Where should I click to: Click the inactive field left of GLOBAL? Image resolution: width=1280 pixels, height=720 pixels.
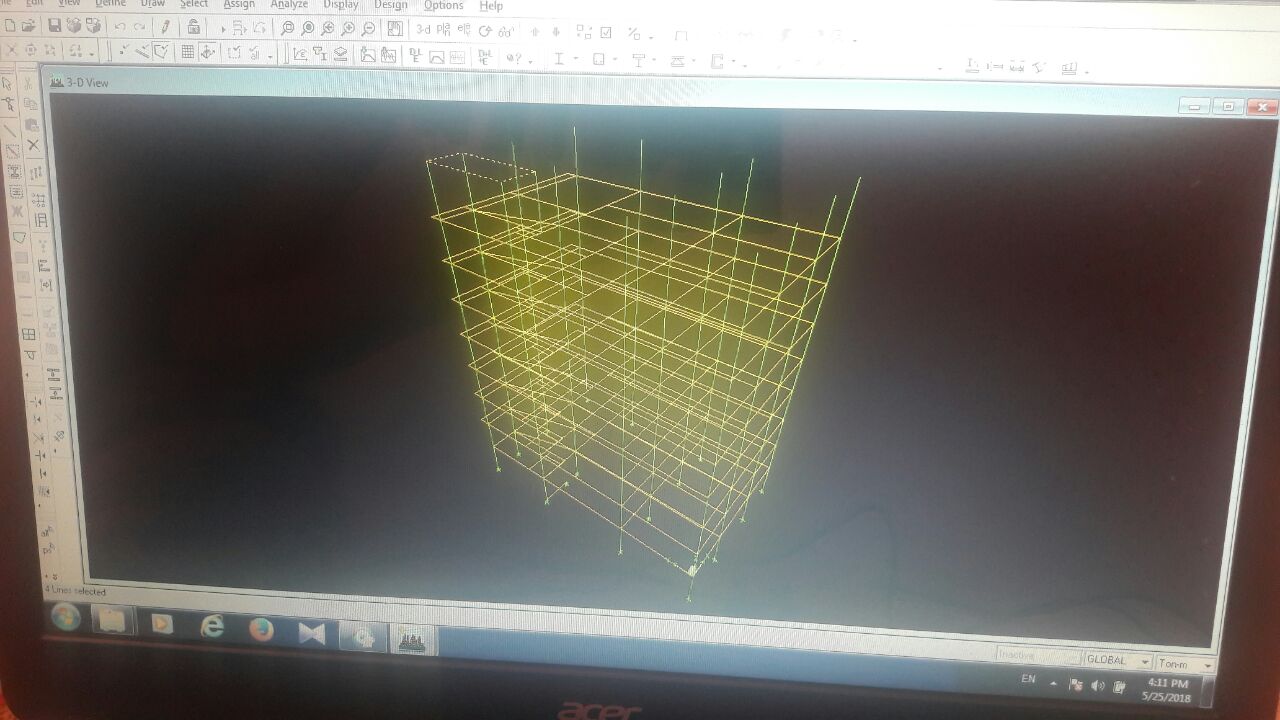tap(1037, 657)
